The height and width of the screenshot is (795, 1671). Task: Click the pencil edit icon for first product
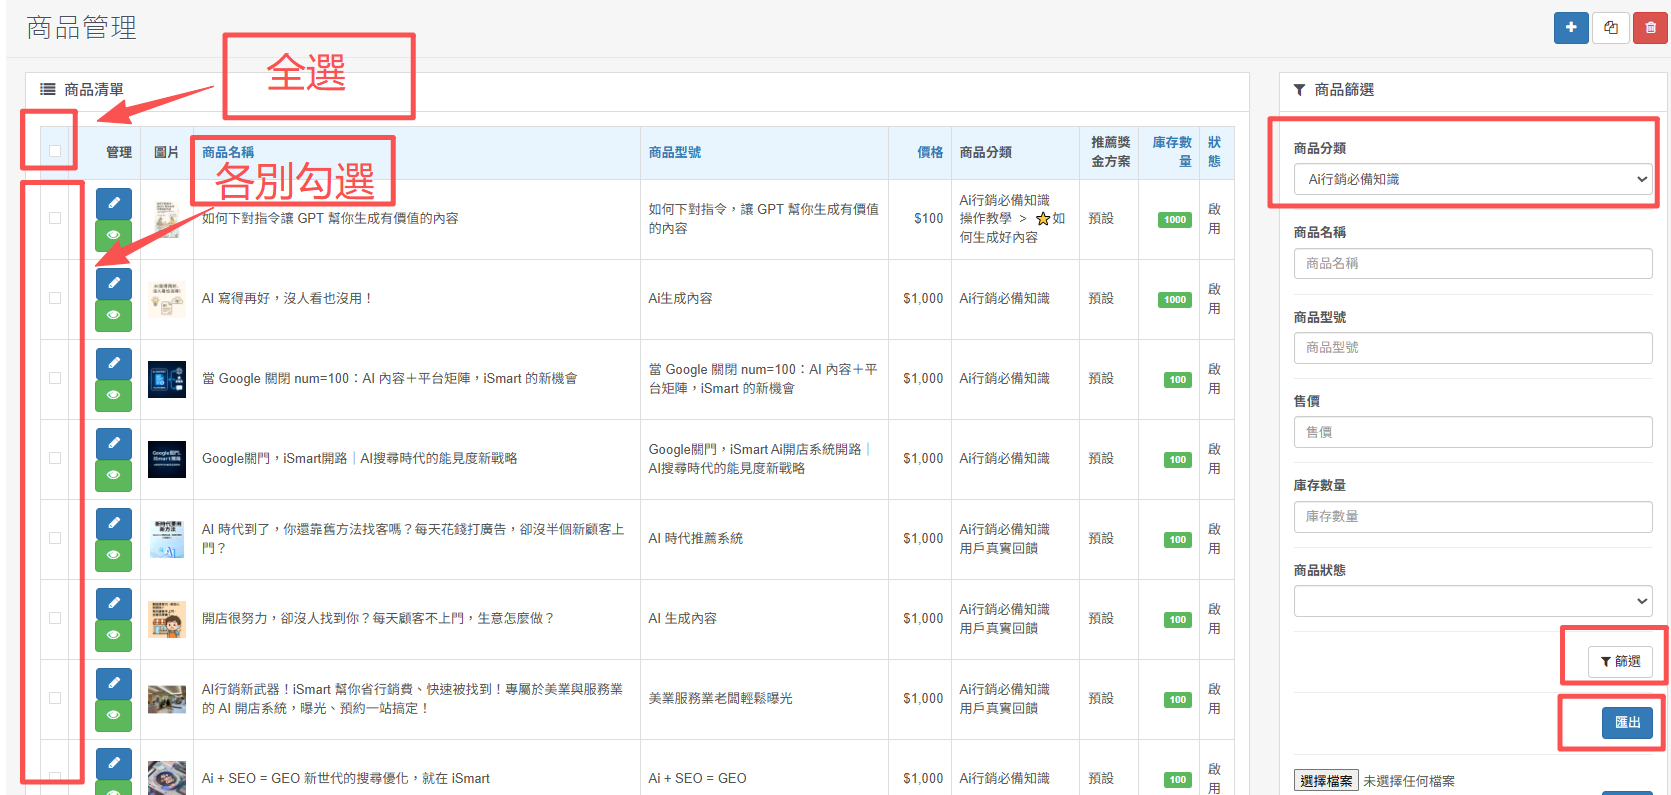click(114, 203)
